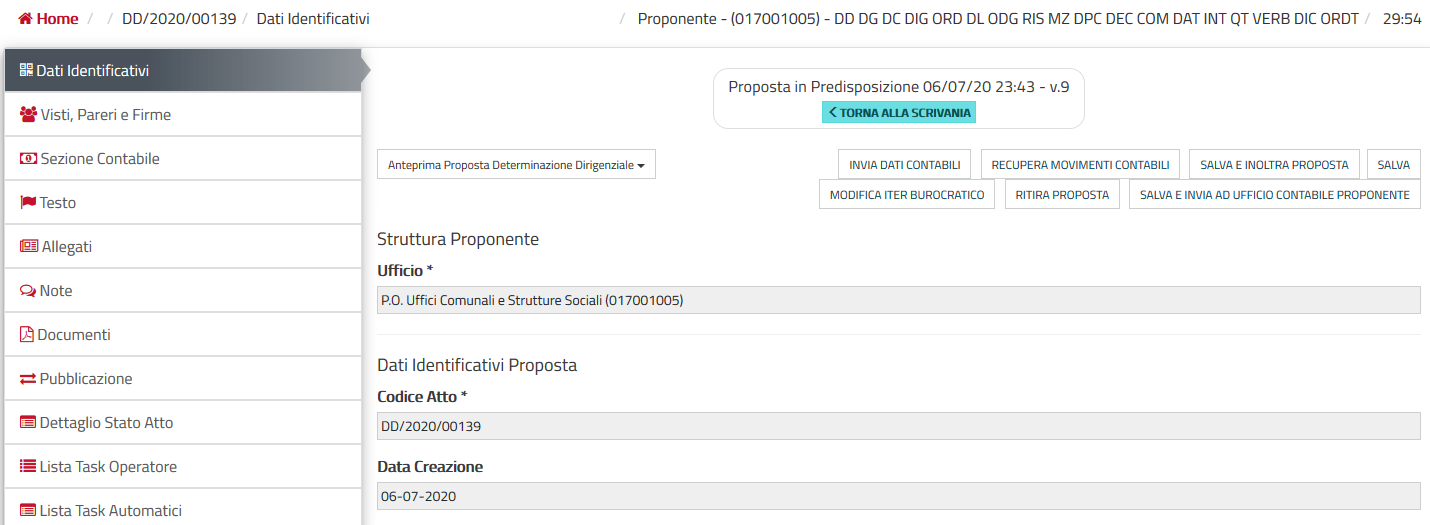This screenshot has height=525, width=1430.
Task: Open Dettaglio Stato Atto section
Action: point(106,423)
